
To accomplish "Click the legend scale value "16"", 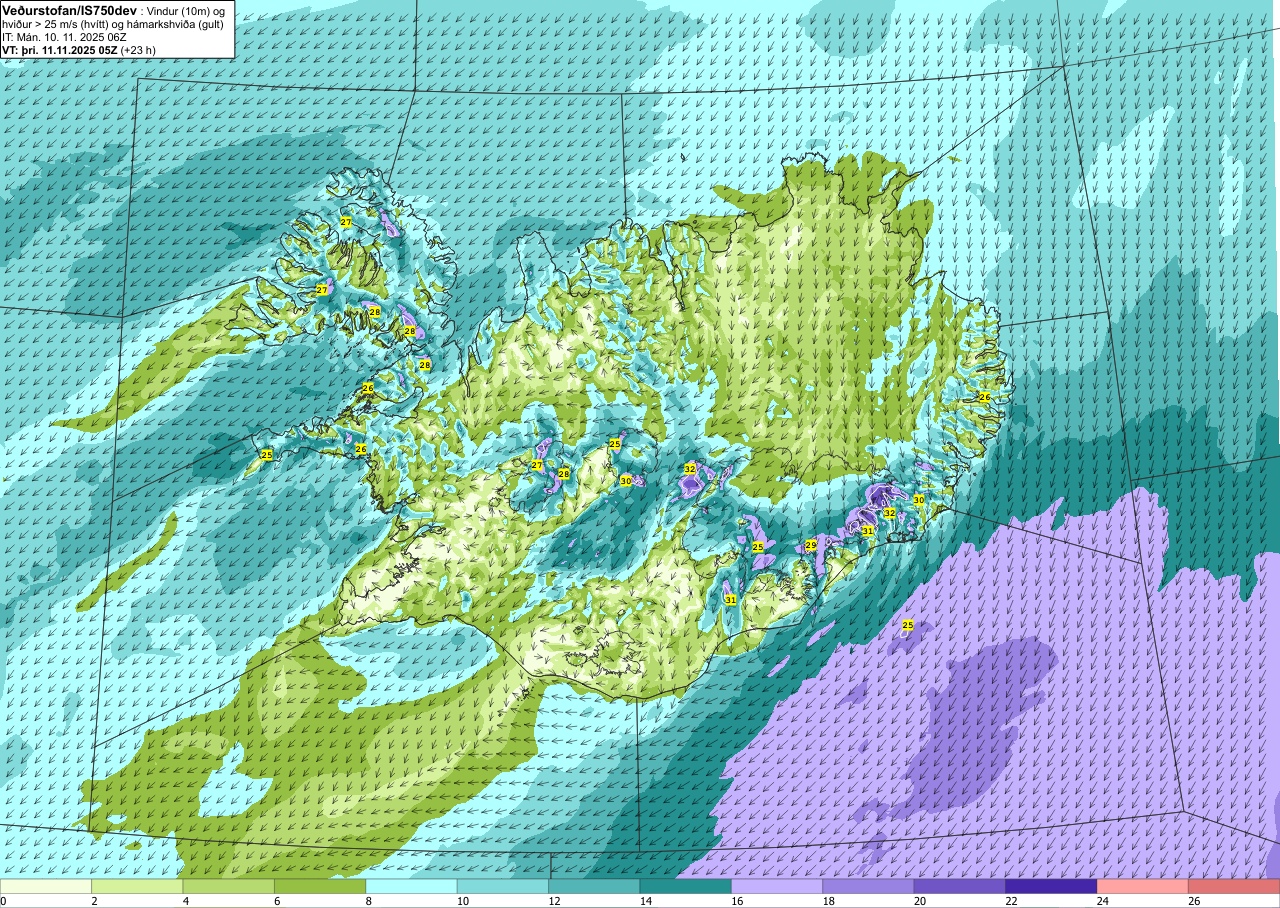I will 738,901.
